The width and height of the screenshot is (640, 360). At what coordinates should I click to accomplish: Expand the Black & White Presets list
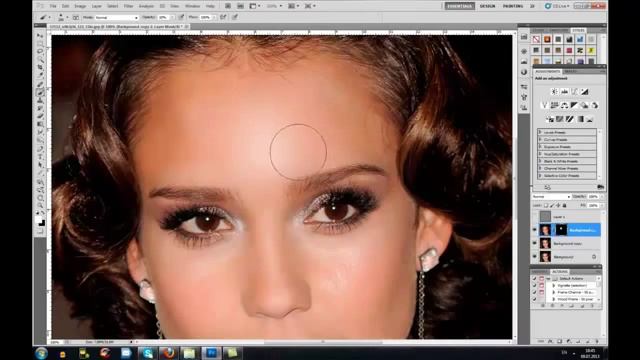(540, 161)
